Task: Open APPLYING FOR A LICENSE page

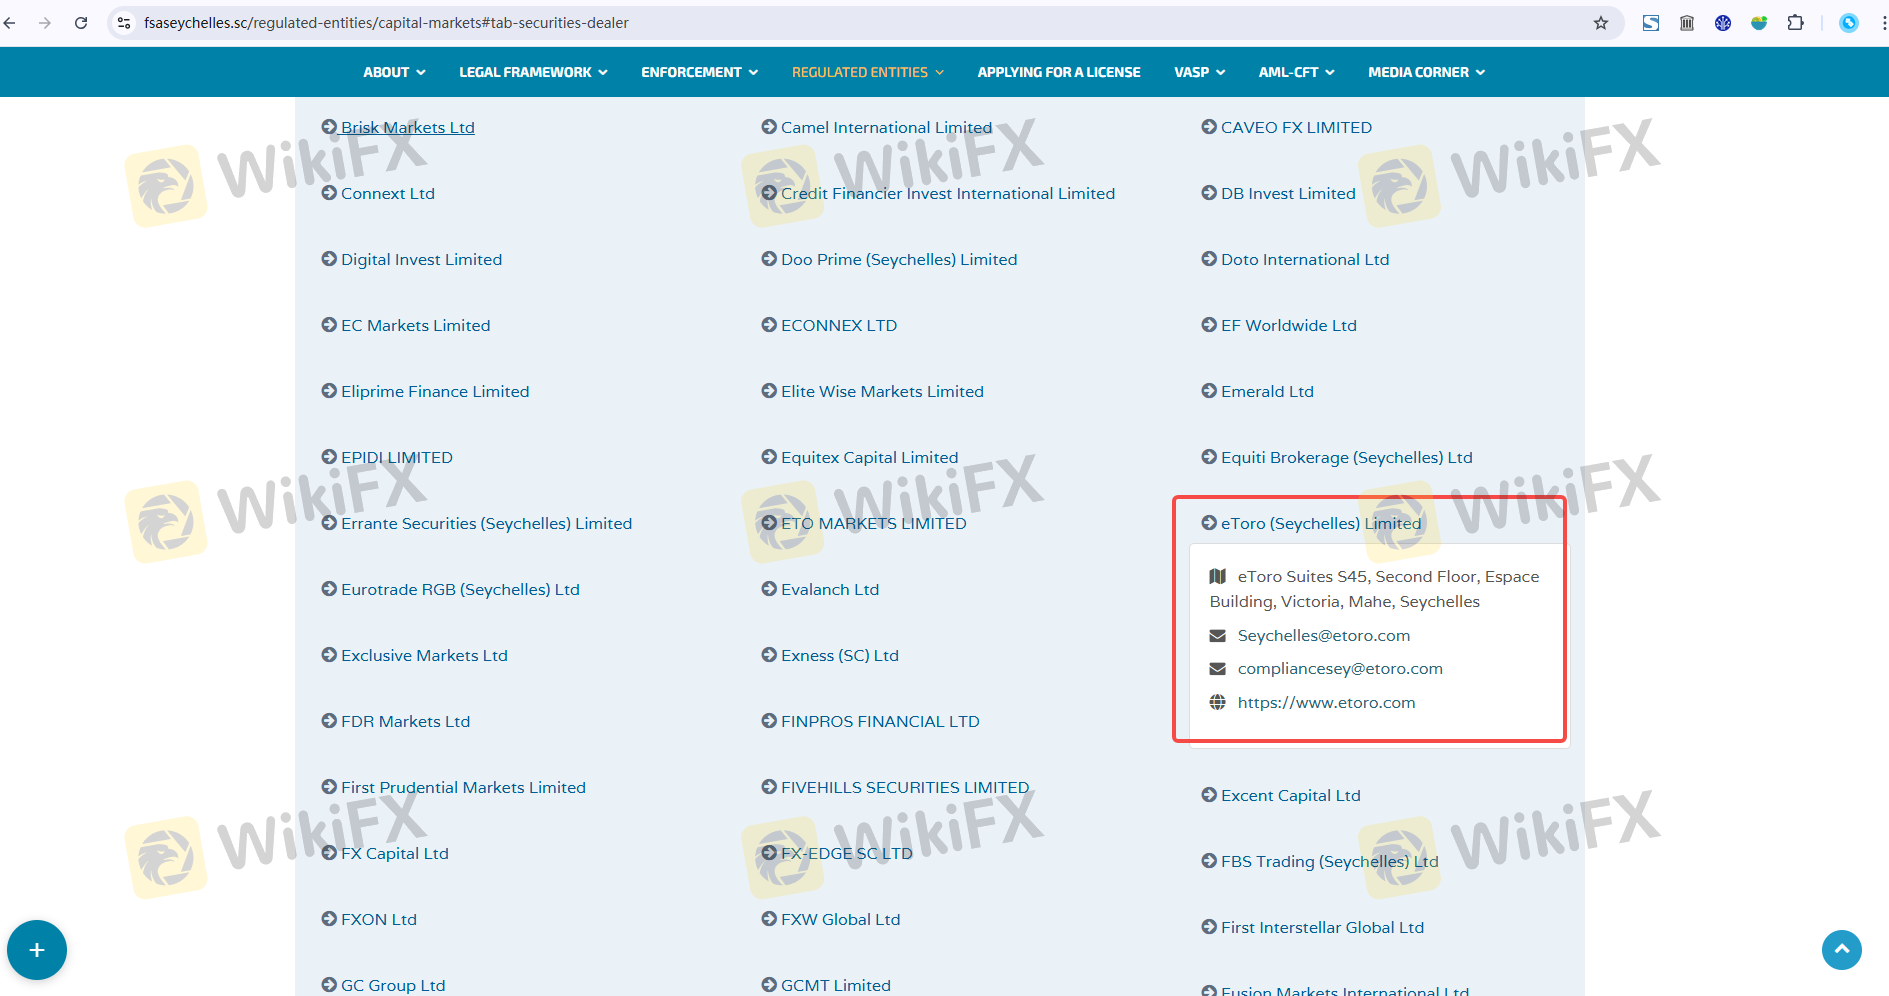Action: point(1059,72)
